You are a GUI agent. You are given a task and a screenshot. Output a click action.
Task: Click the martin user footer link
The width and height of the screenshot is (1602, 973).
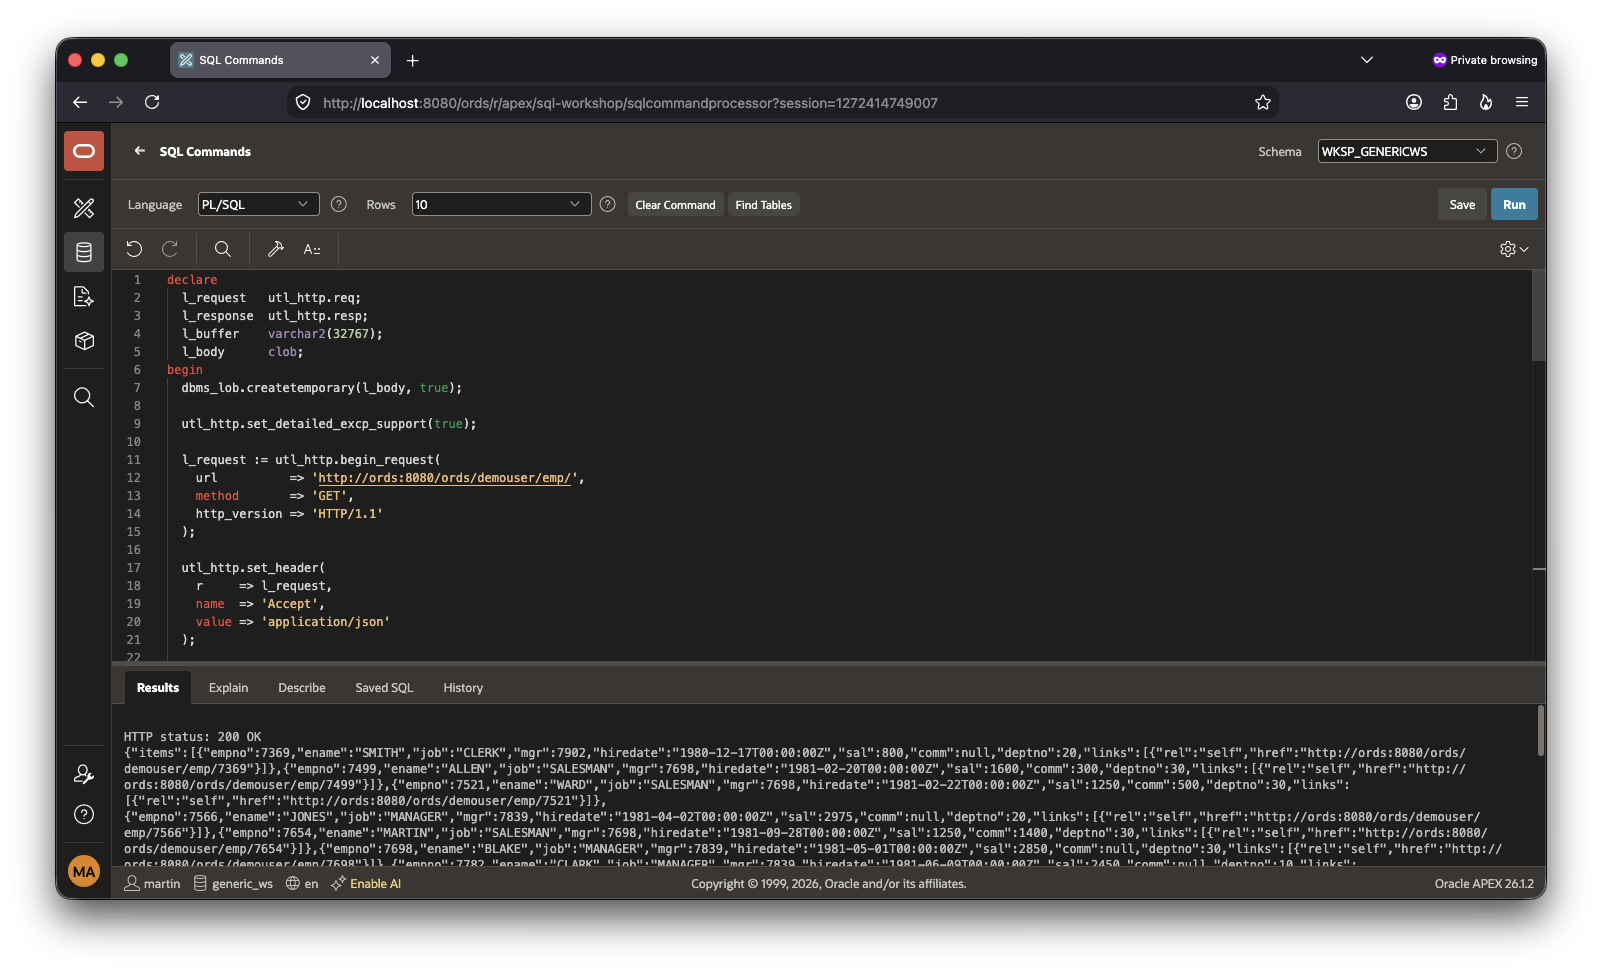[x=152, y=884]
